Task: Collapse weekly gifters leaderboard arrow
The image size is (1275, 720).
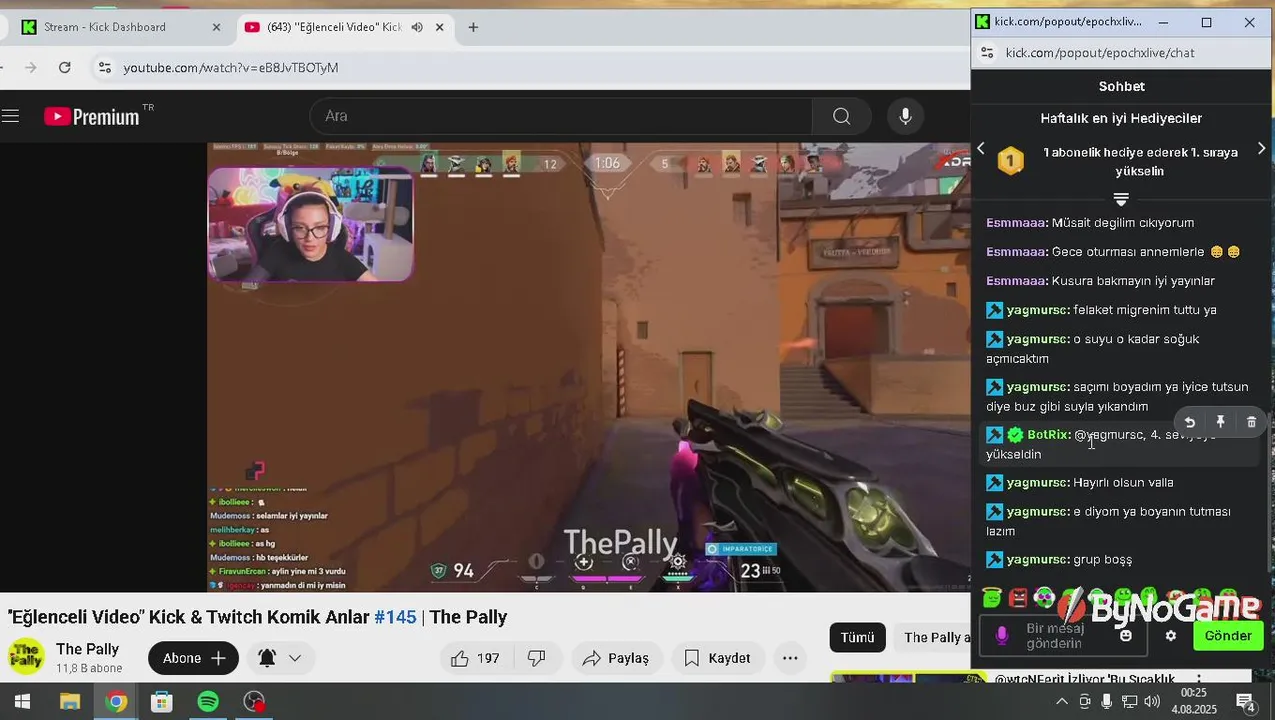Action: [1121, 199]
